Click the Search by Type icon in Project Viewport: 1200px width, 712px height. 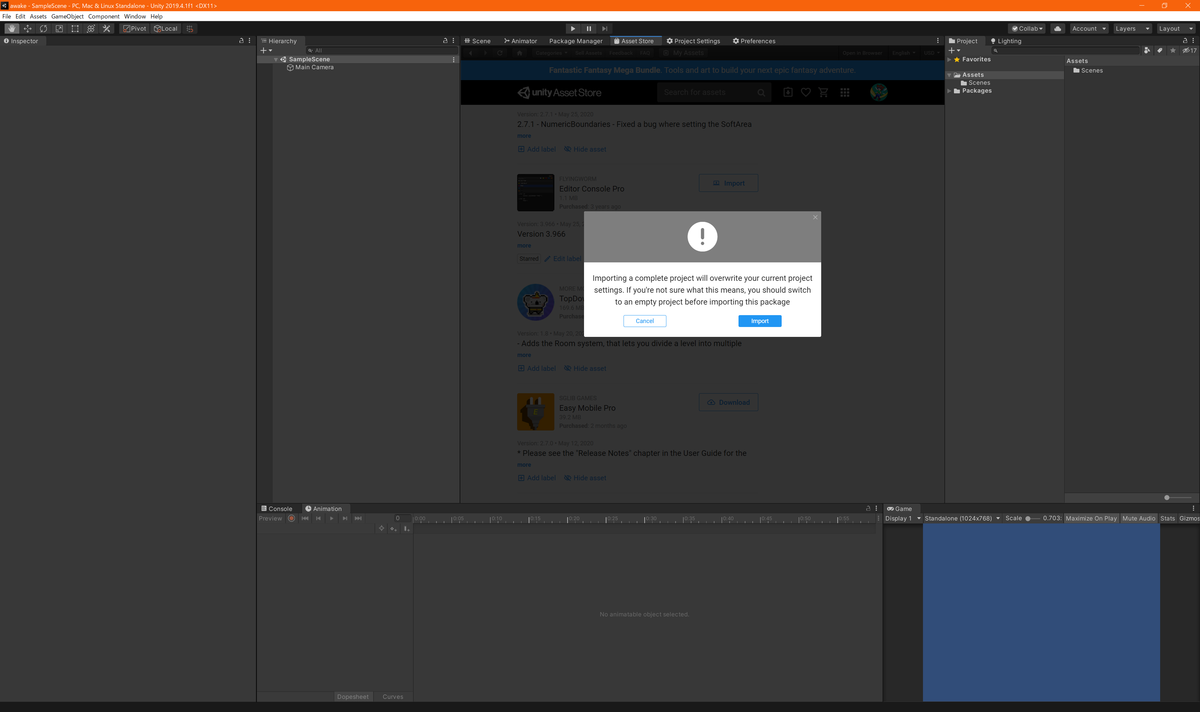pyautogui.click(x=1146, y=50)
